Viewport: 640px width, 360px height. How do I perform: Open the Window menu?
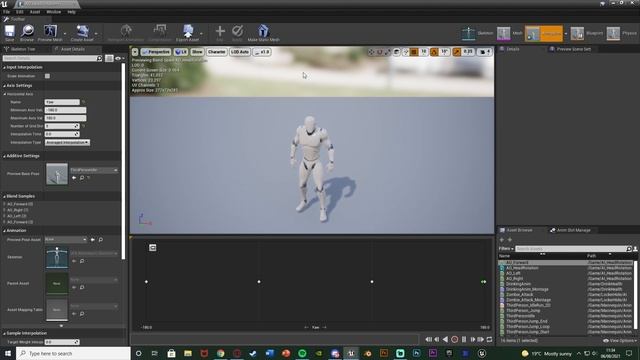click(x=53, y=12)
